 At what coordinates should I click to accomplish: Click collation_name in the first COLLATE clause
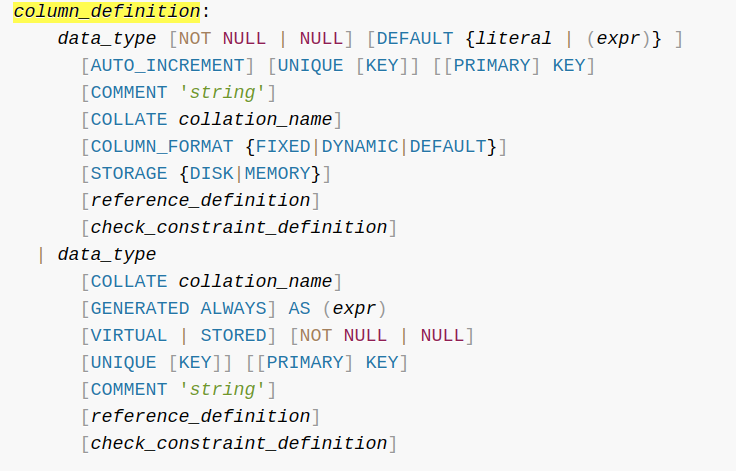pos(255,119)
